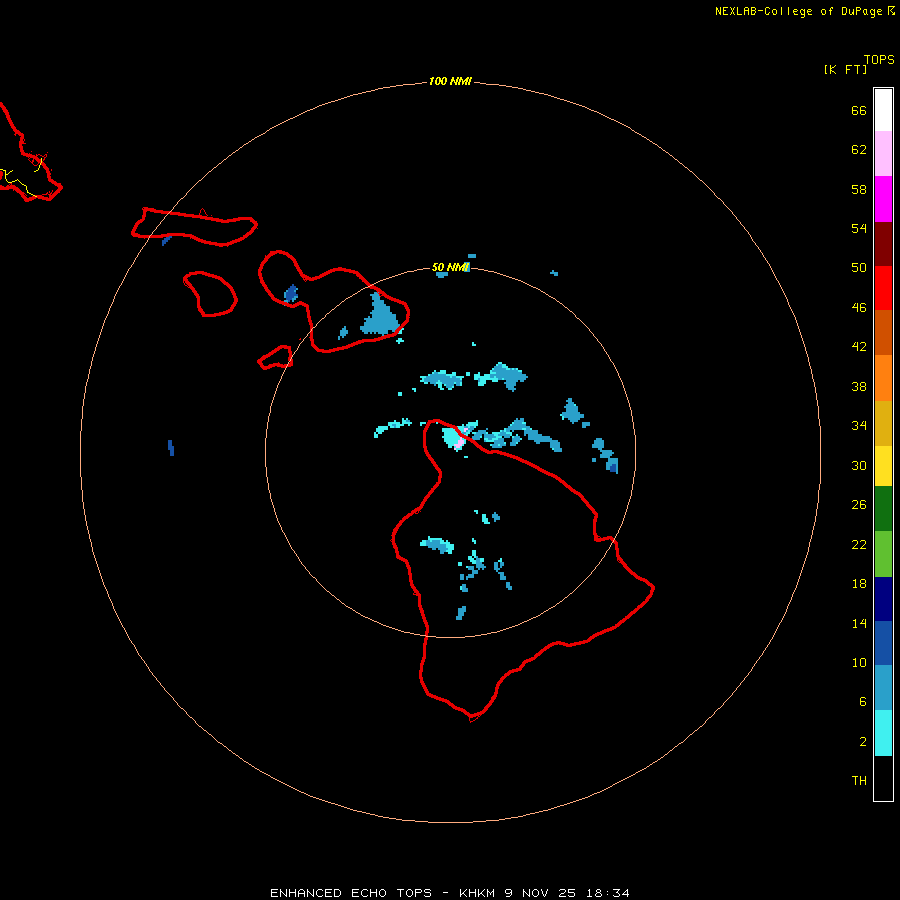
Task: Click the K FT units label
Action: click(x=845, y=70)
